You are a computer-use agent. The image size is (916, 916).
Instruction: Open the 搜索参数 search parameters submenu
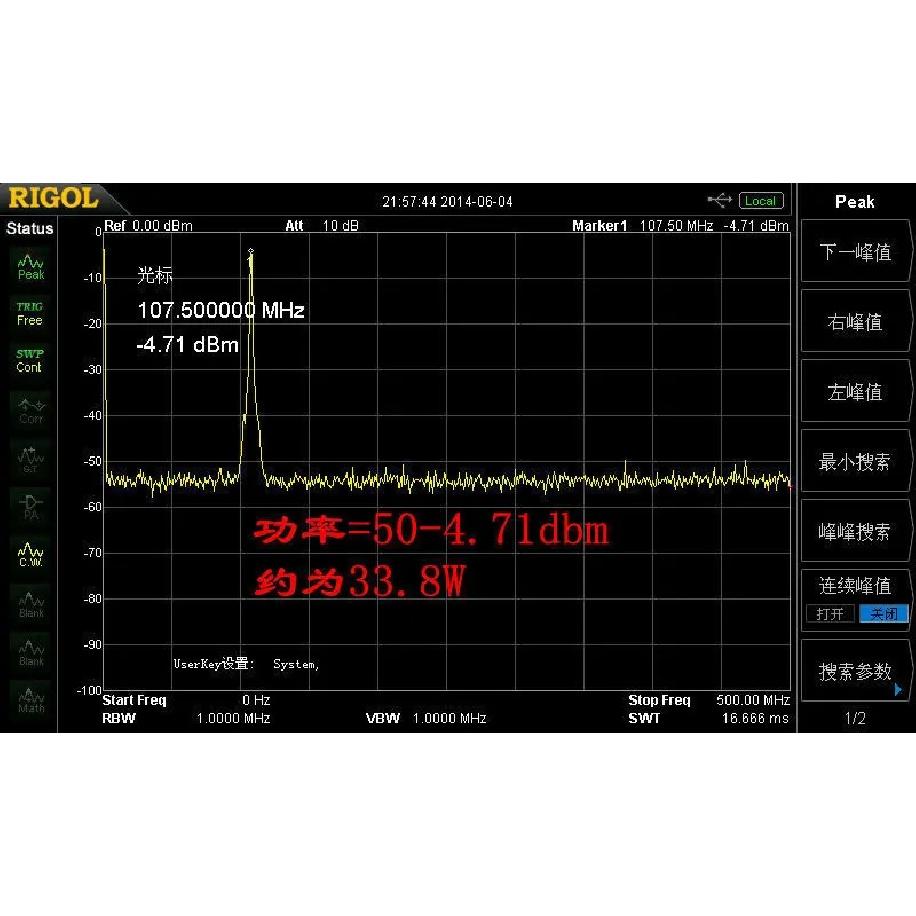(x=855, y=671)
